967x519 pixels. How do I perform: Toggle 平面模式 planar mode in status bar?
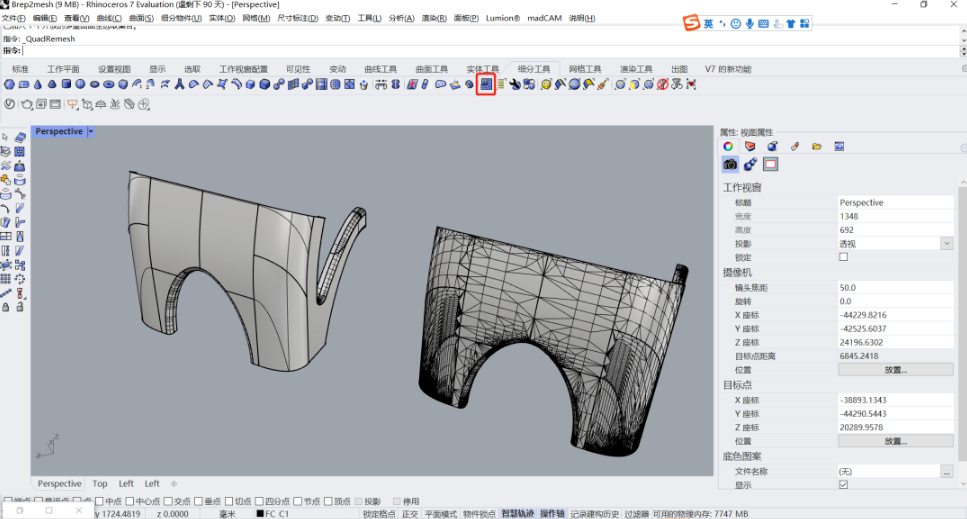pos(440,513)
